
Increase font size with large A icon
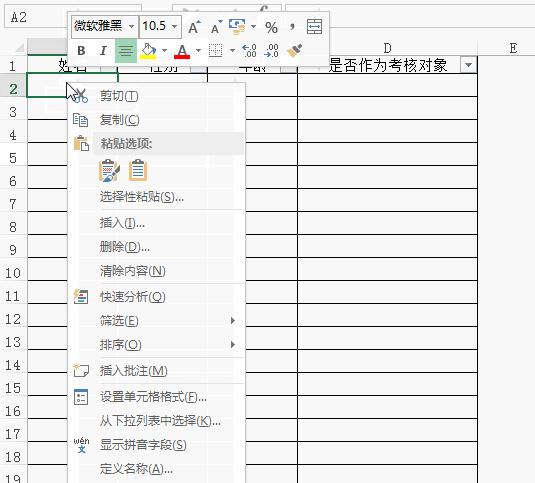pyautogui.click(x=194, y=27)
